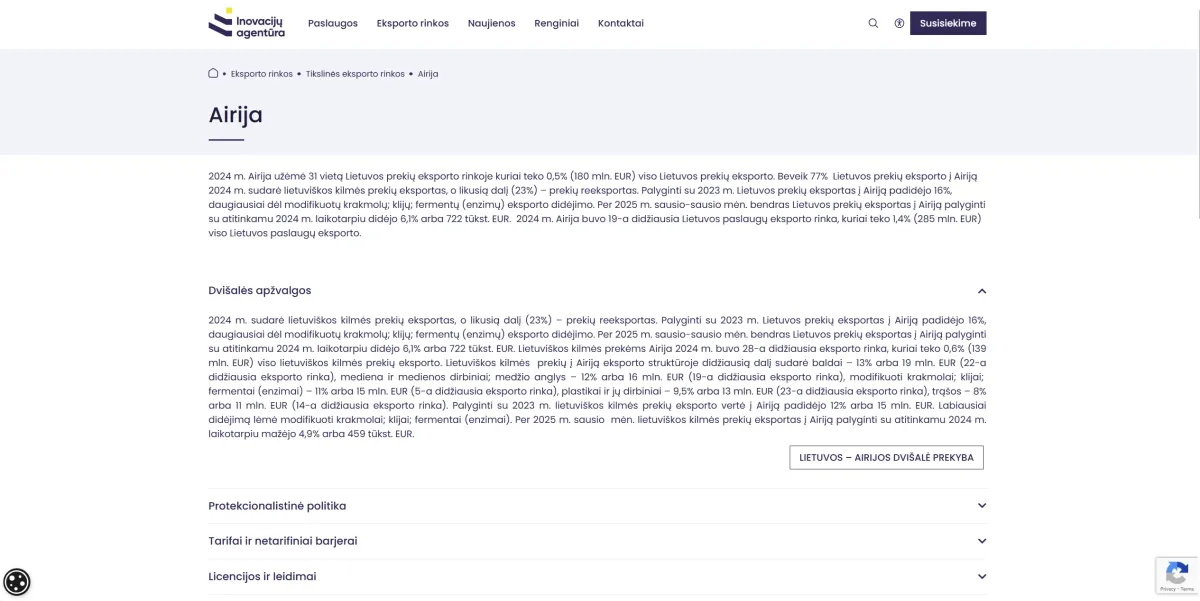Select Kontaktai in the top menu
The width and height of the screenshot is (1200, 601).
click(620, 23)
